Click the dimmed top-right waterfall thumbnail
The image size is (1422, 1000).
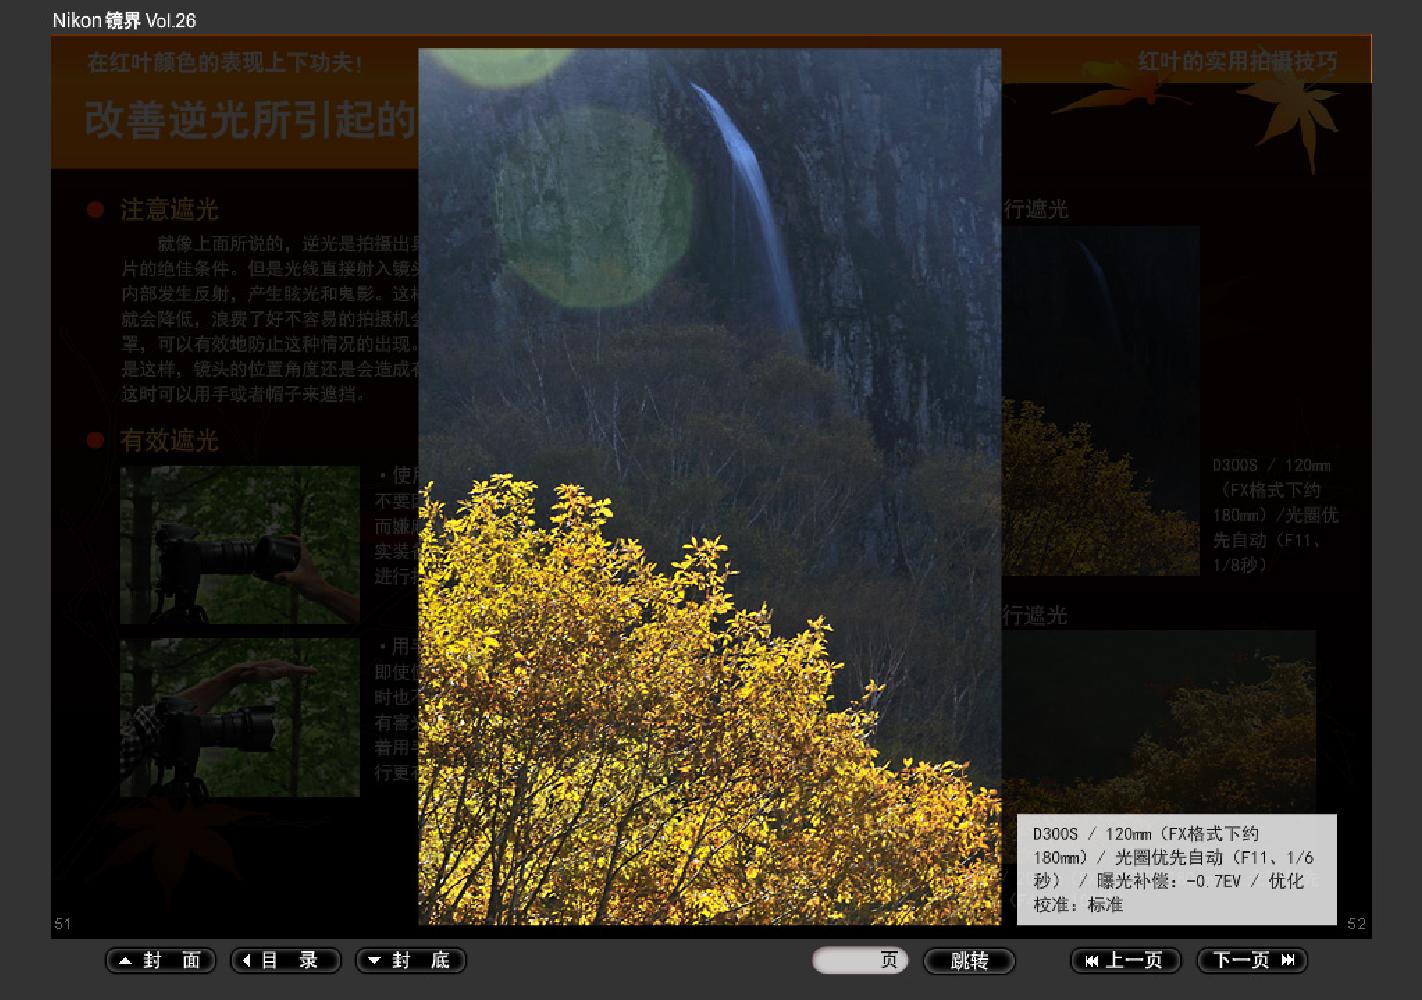[1100, 400]
